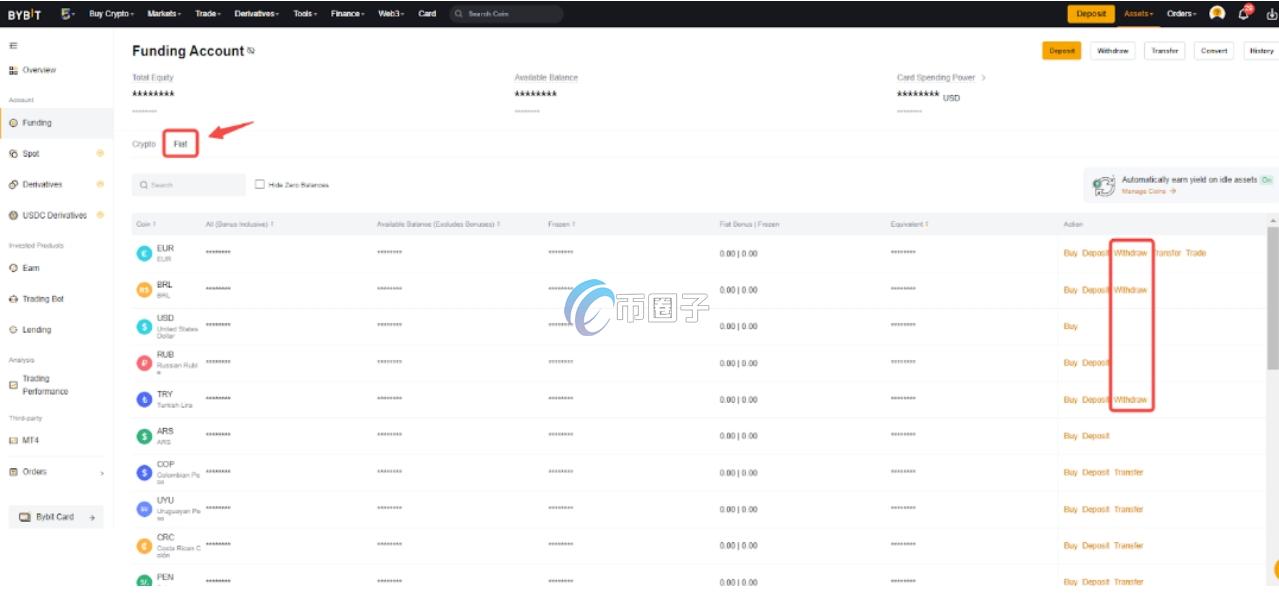Open the Derivatives menu in top navigation
Screen dimensions: 1279x615
pyautogui.click(x=260, y=14)
